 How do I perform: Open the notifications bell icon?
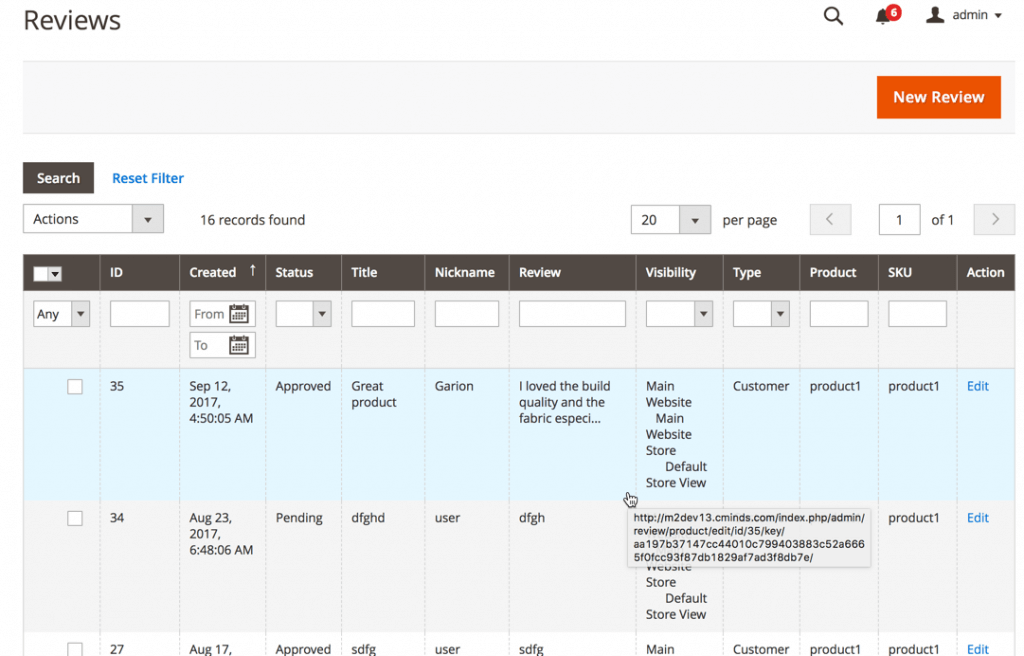pos(883,16)
